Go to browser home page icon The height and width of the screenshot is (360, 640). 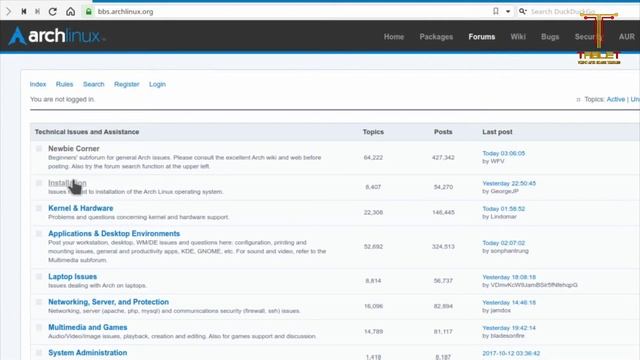click(70, 11)
